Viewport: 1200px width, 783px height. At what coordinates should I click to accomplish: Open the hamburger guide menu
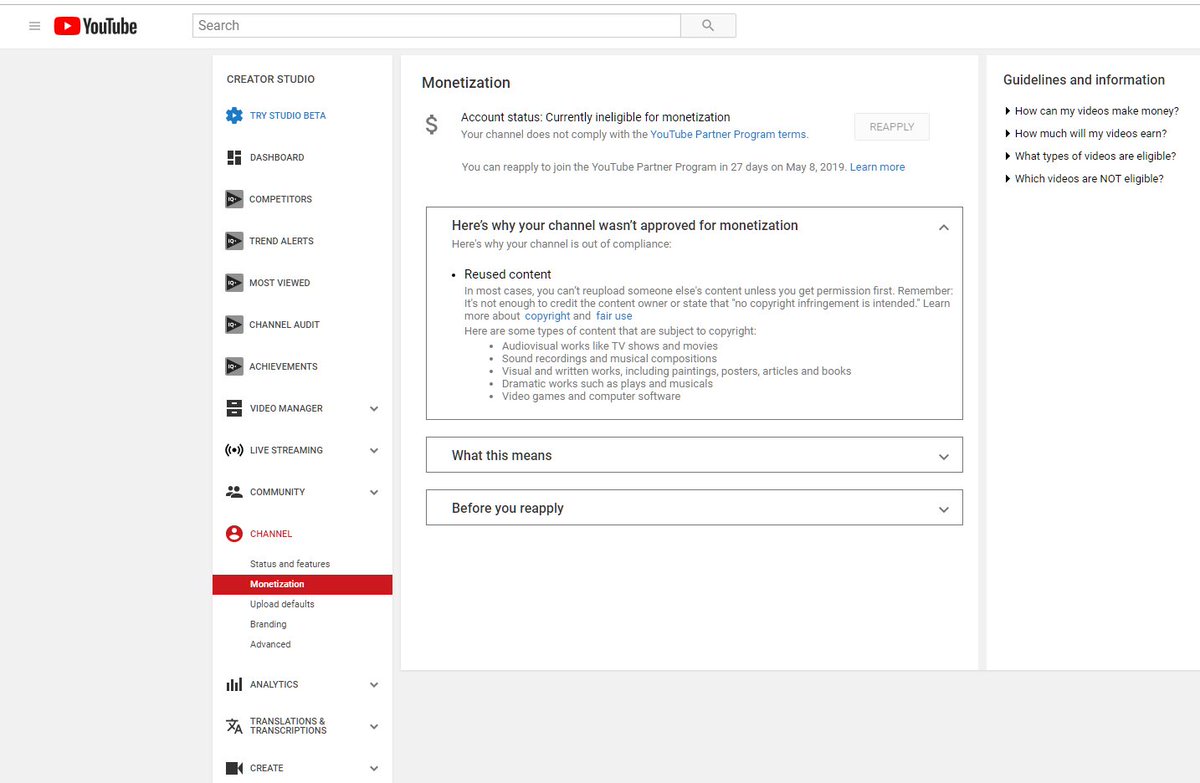tap(35, 26)
